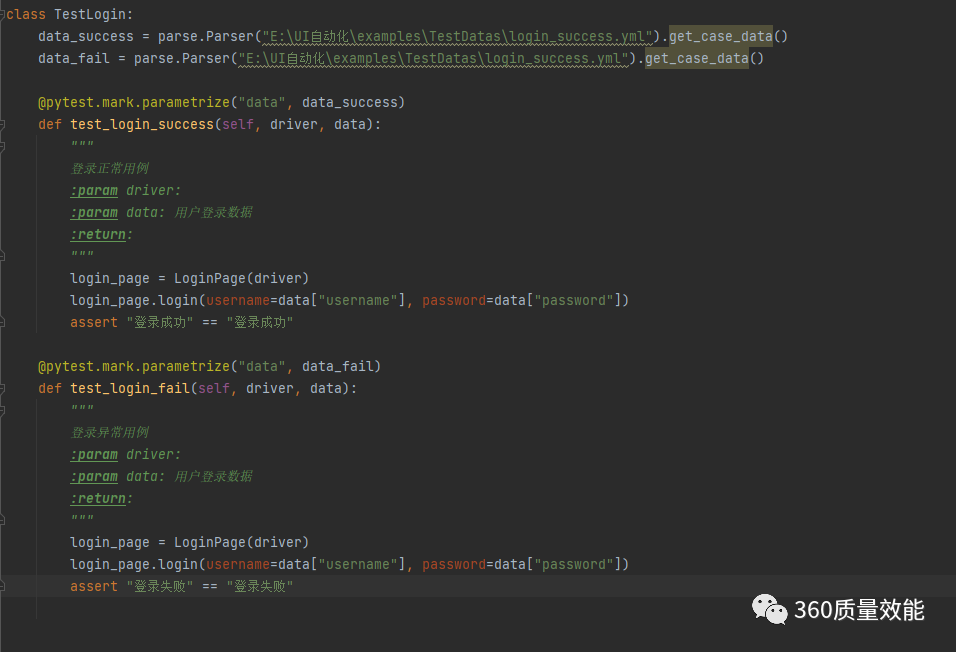The image size is (956, 652).
Task: Click the file path string on data_success line
Action: (x=458, y=37)
